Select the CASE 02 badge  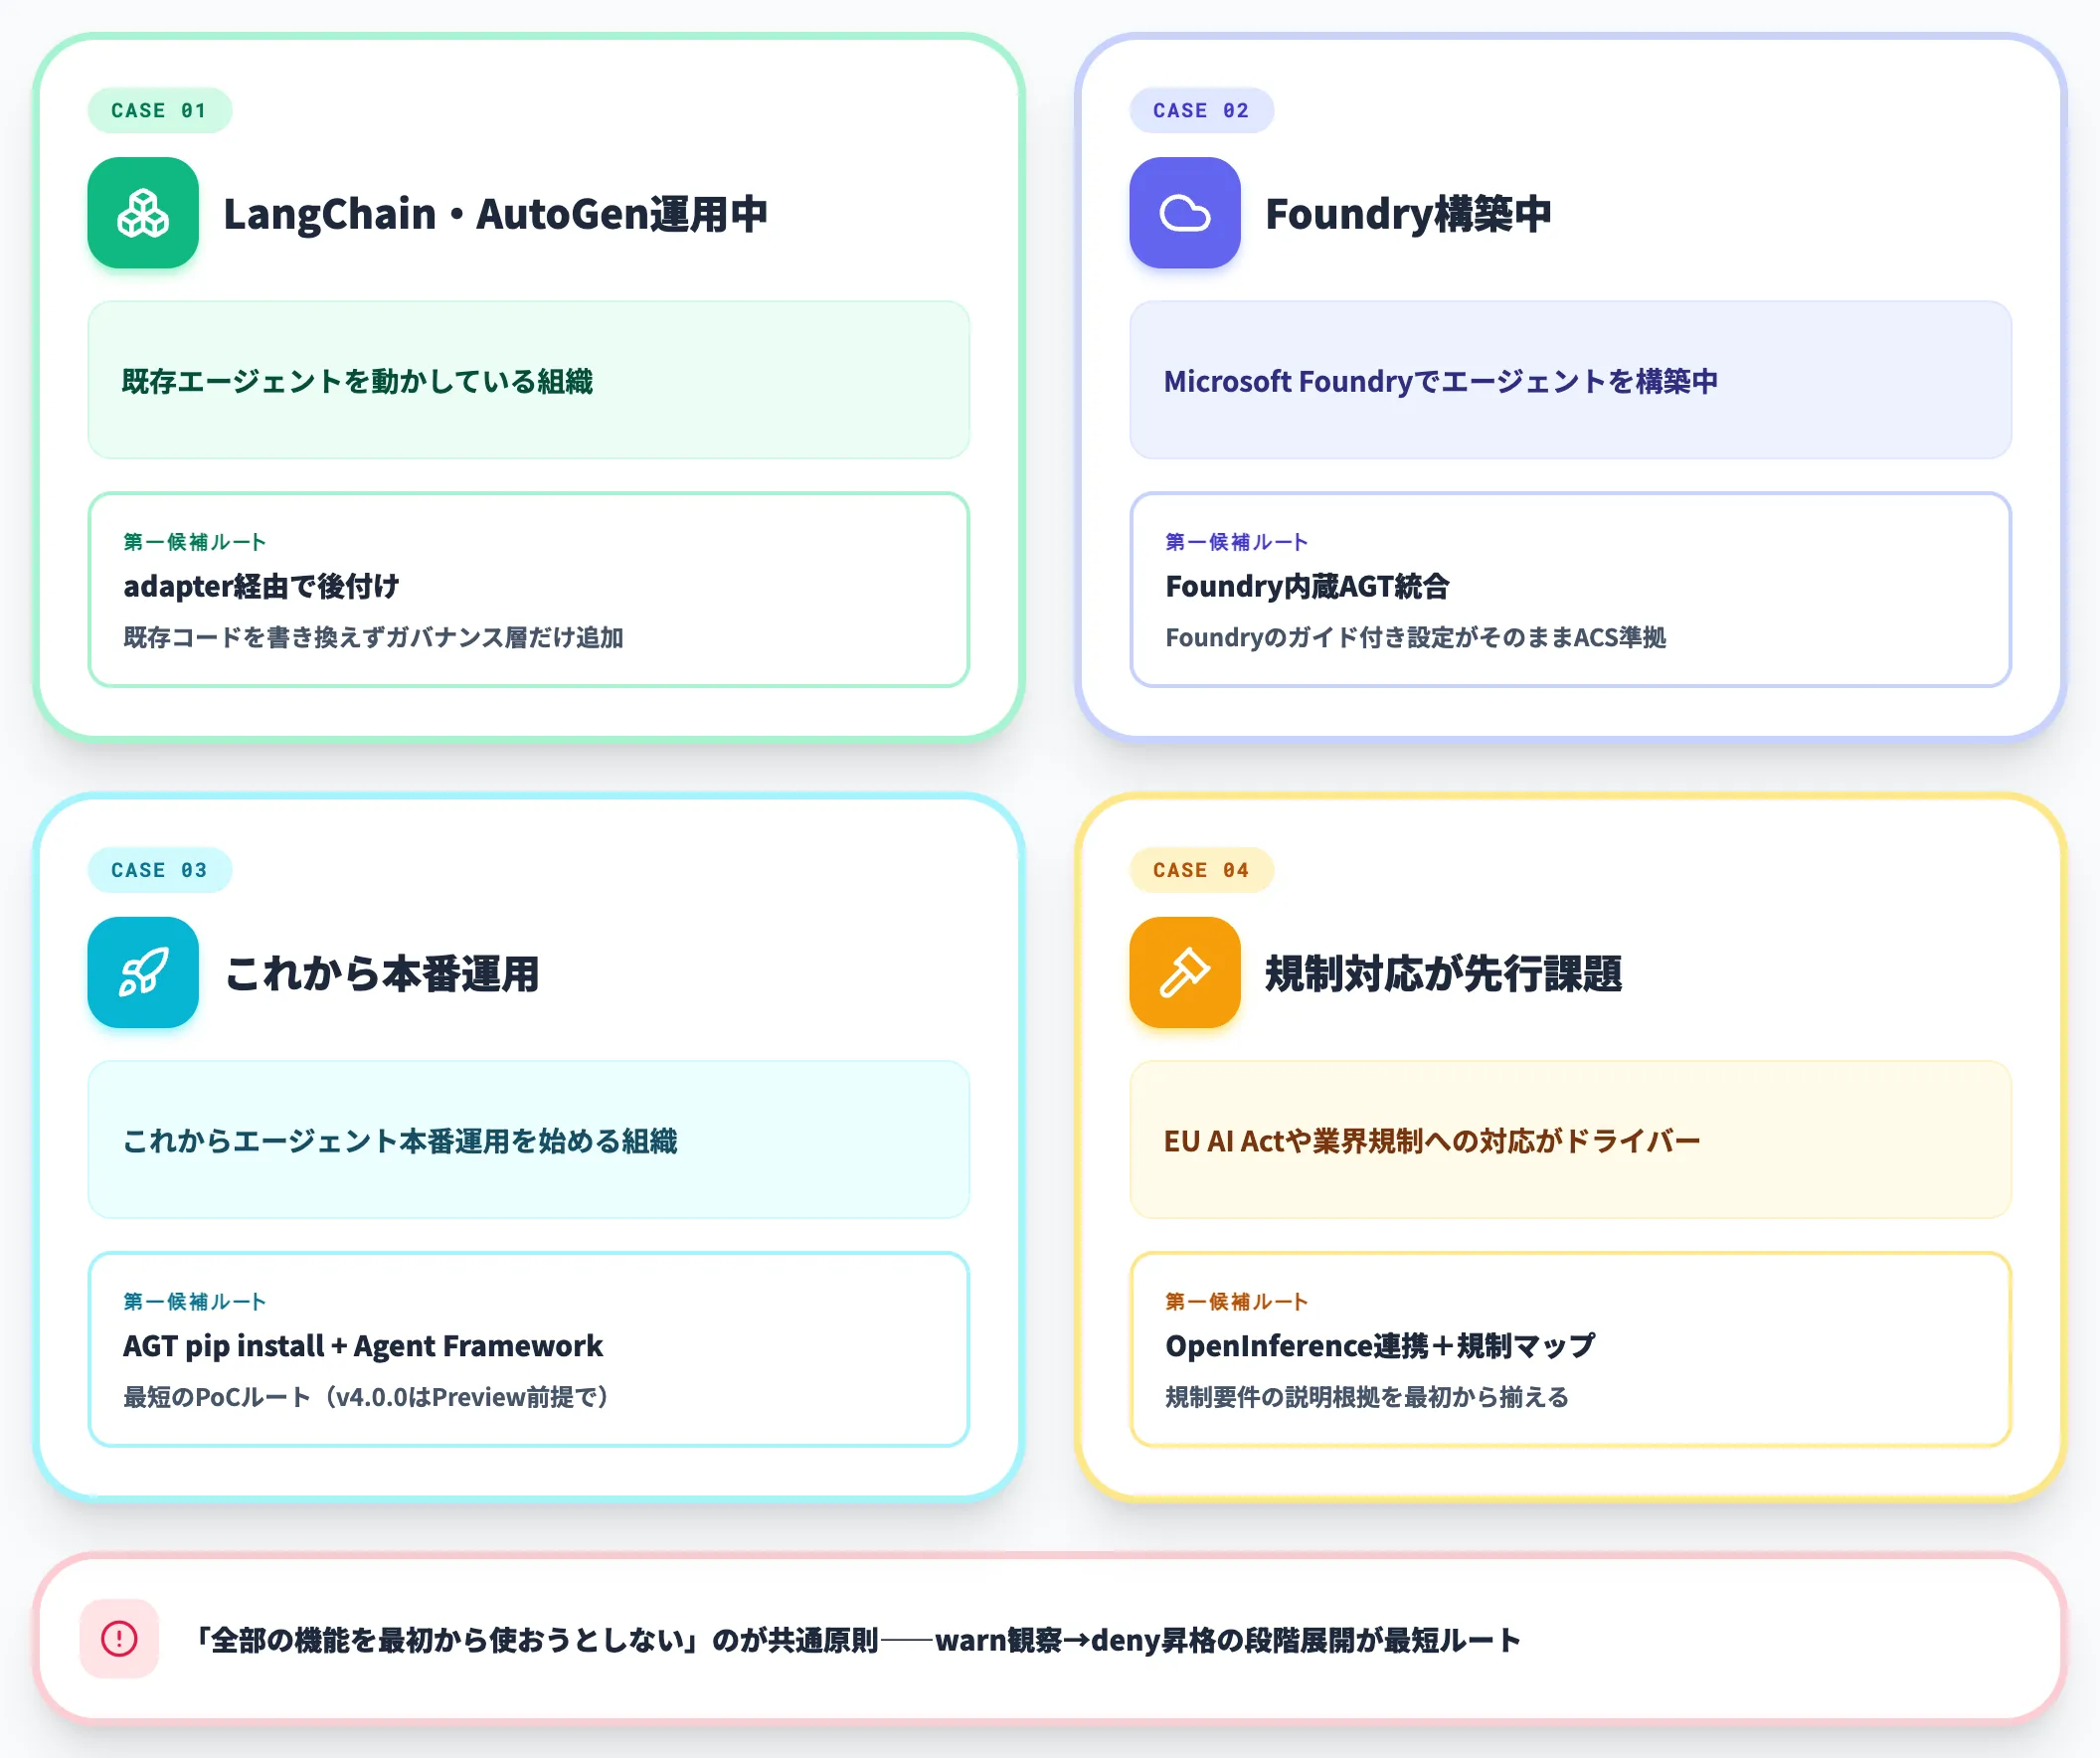[1202, 110]
